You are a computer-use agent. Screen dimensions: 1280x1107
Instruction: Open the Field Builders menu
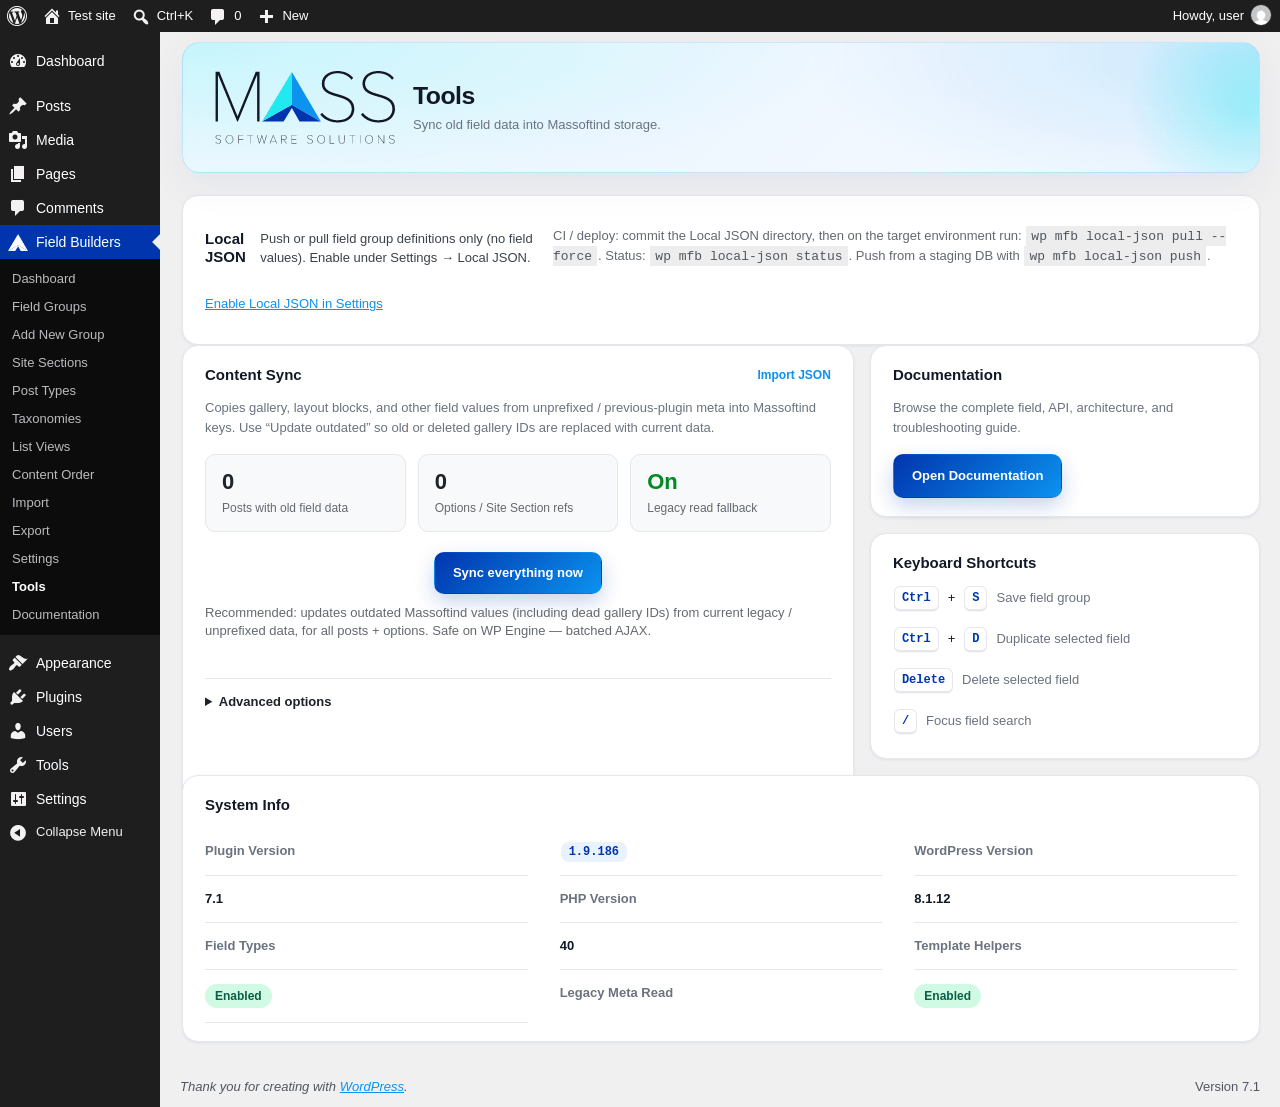80,242
